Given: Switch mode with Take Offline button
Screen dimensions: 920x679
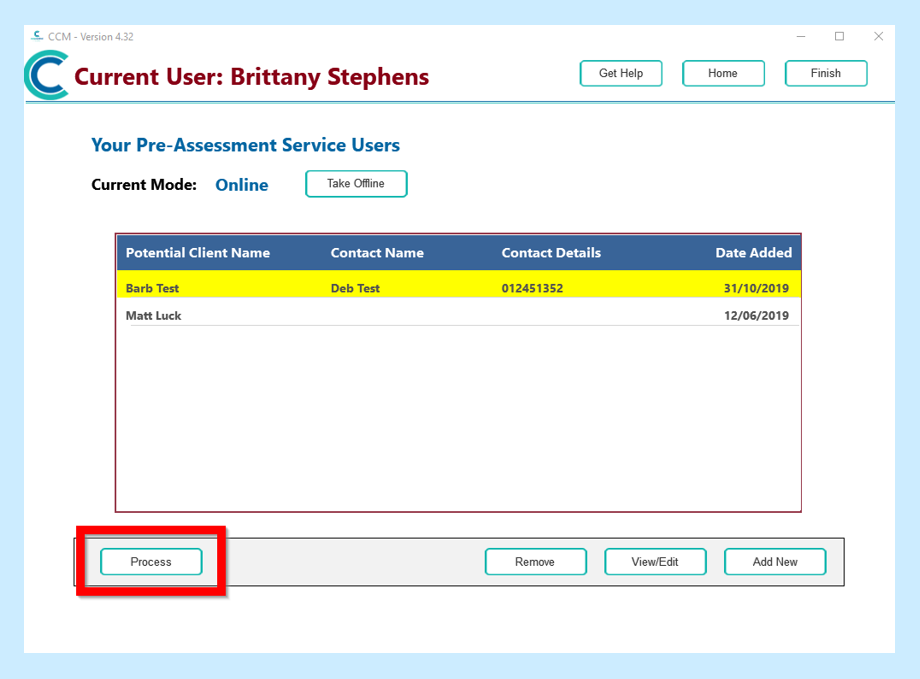Looking at the screenshot, I should 356,184.
